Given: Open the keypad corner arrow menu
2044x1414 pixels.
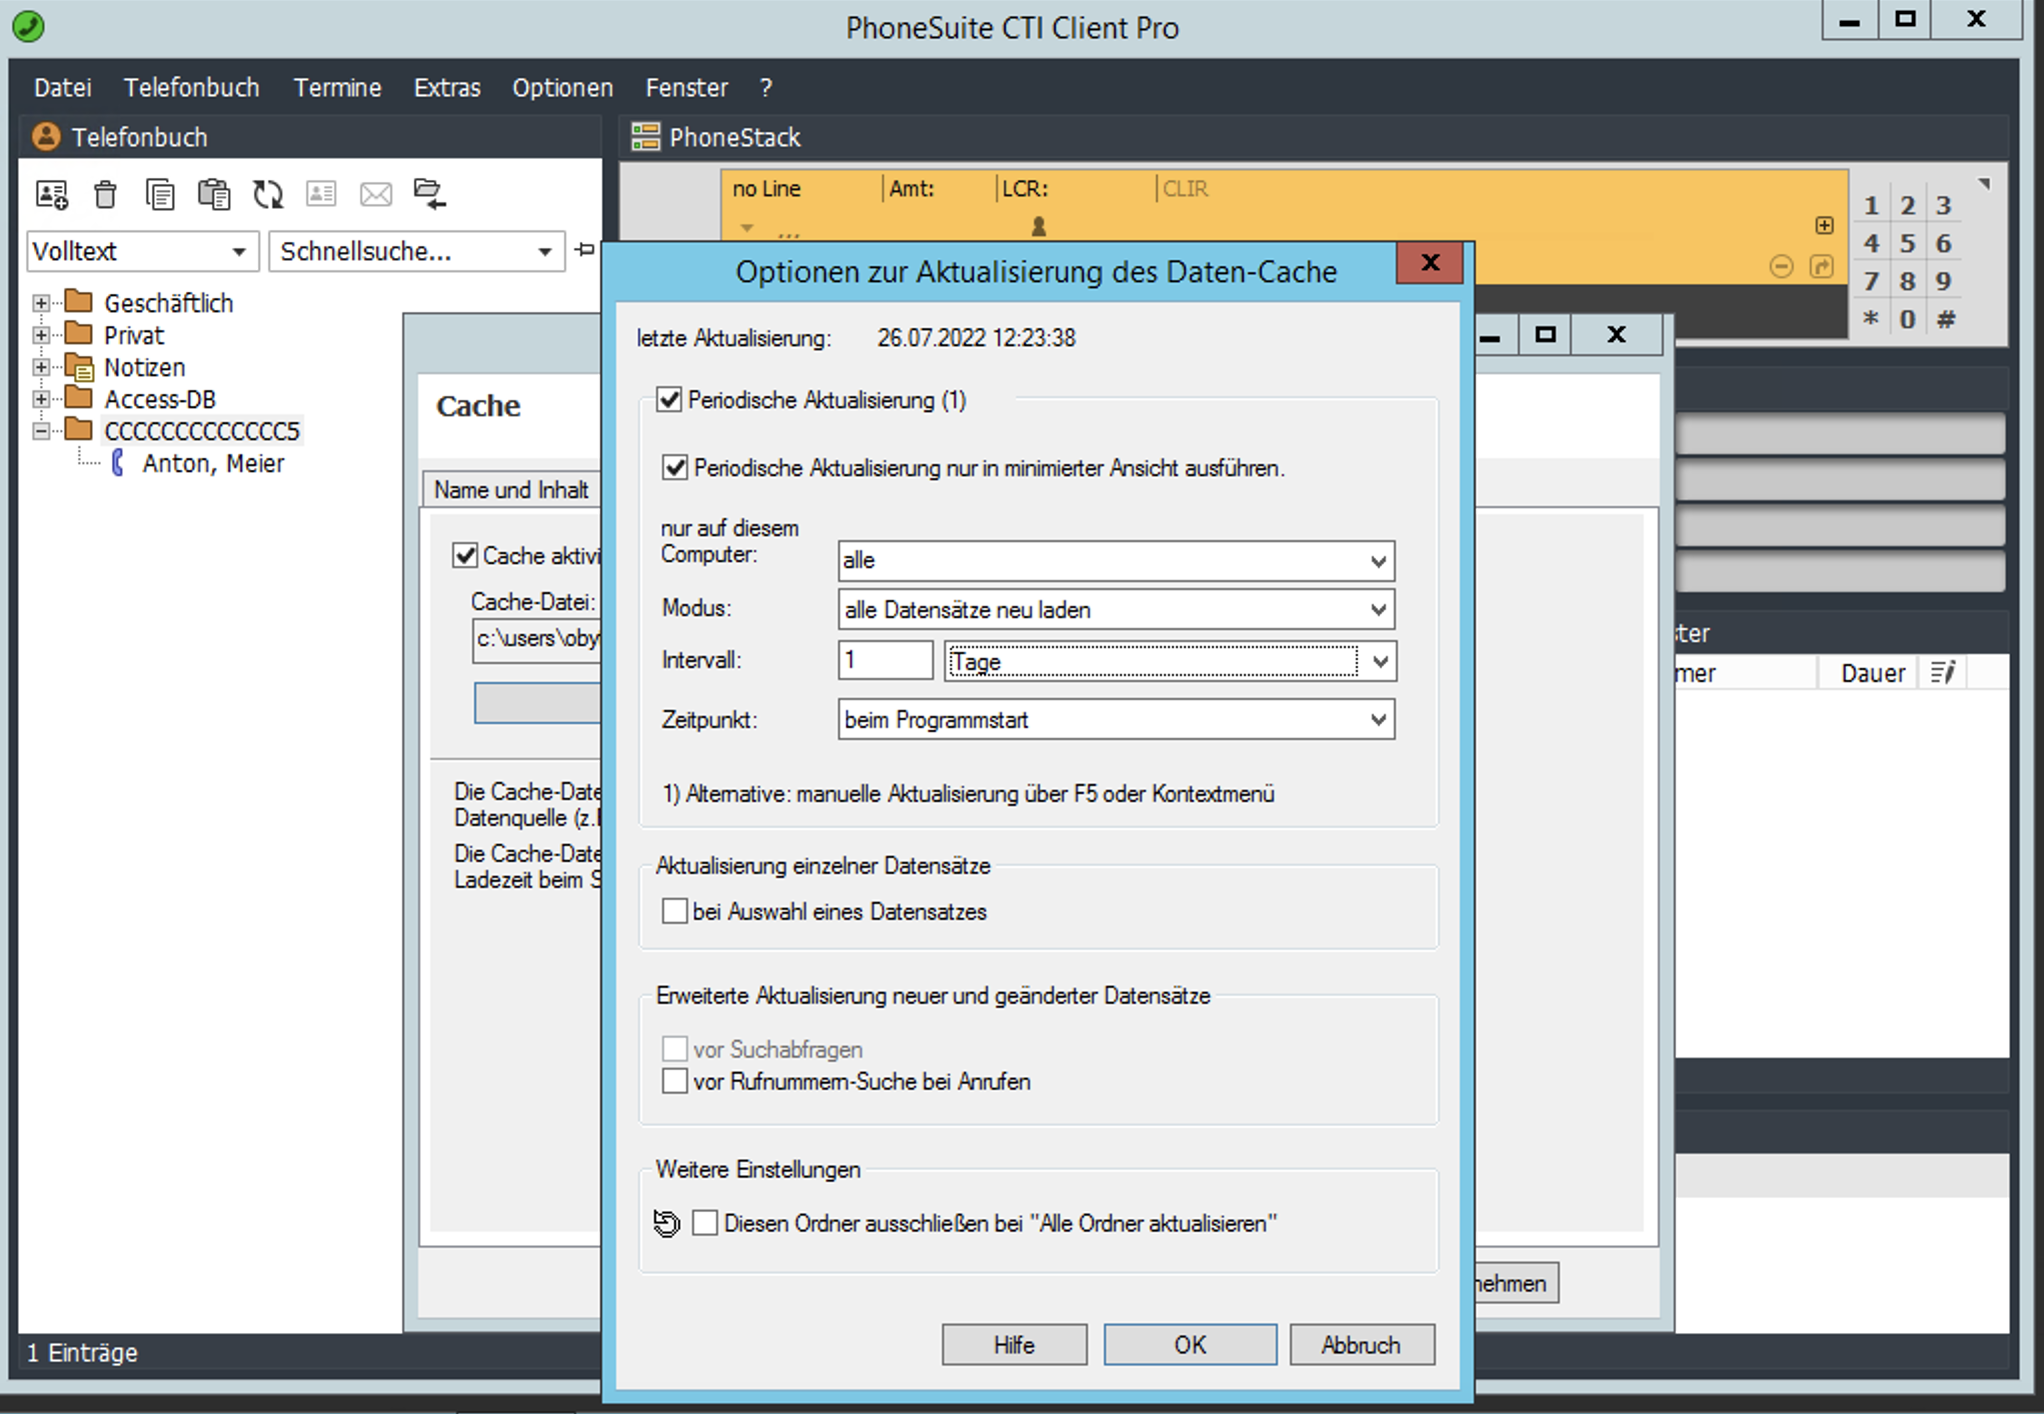Looking at the screenshot, I should click(1985, 184).
